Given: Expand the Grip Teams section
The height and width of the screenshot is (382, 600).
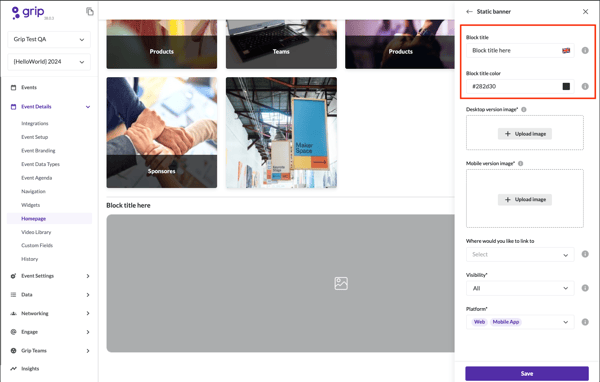Looking at the screenshot, I should click(x=88, y=351).
